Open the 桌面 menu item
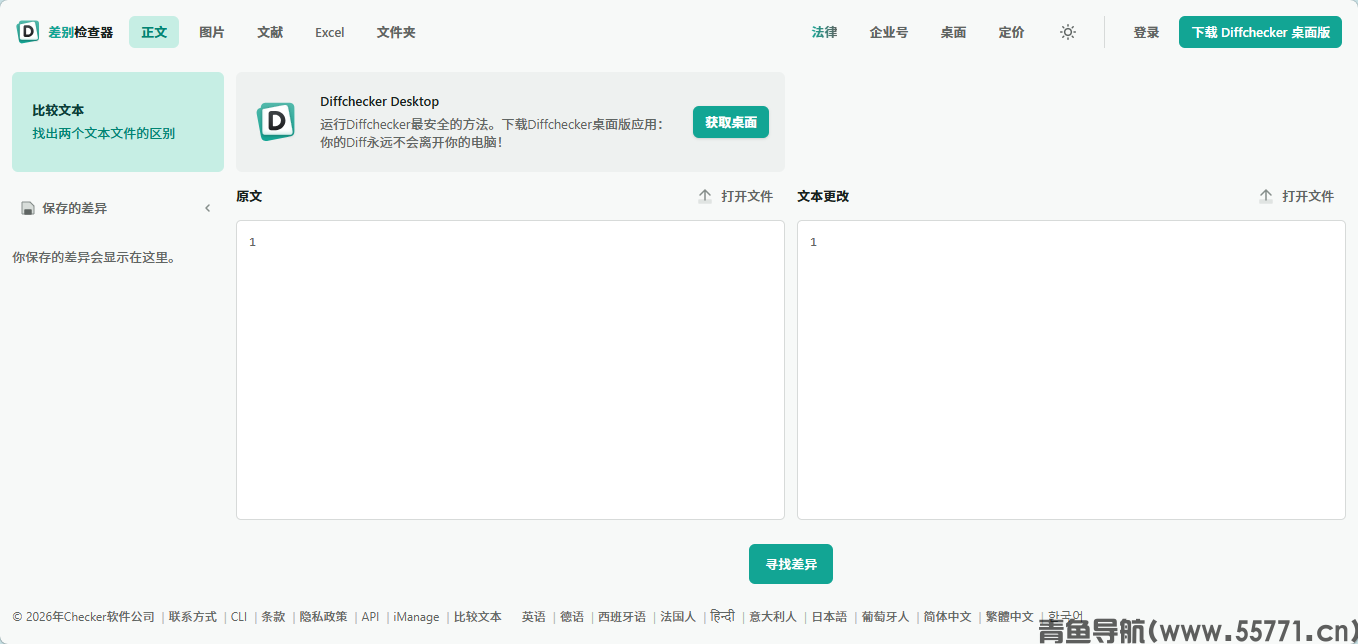 pyautogui.click(x=953, y=32)
